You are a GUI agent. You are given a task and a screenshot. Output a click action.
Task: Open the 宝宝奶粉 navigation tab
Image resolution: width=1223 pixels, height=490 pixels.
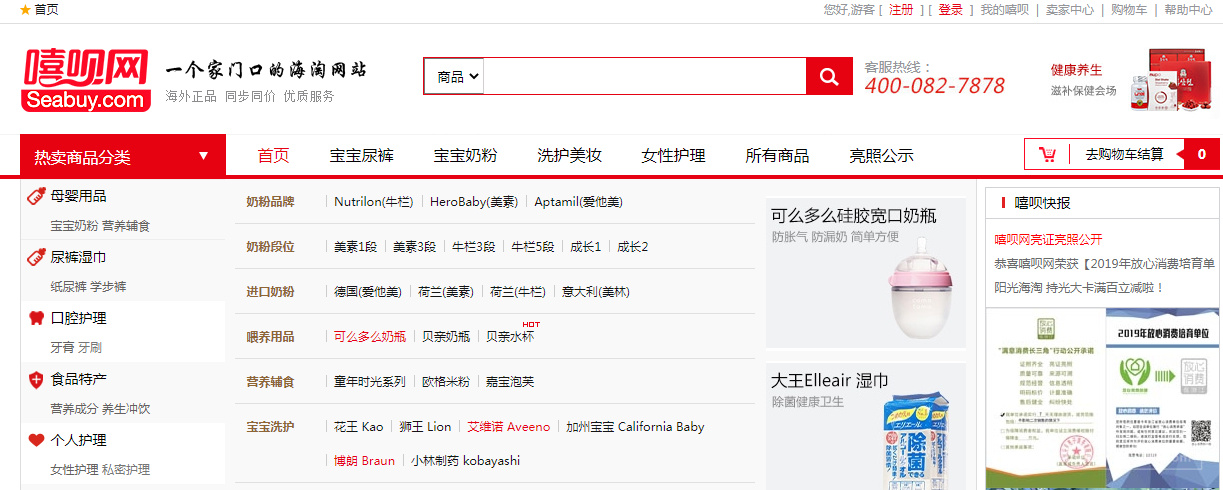[465, 155]
